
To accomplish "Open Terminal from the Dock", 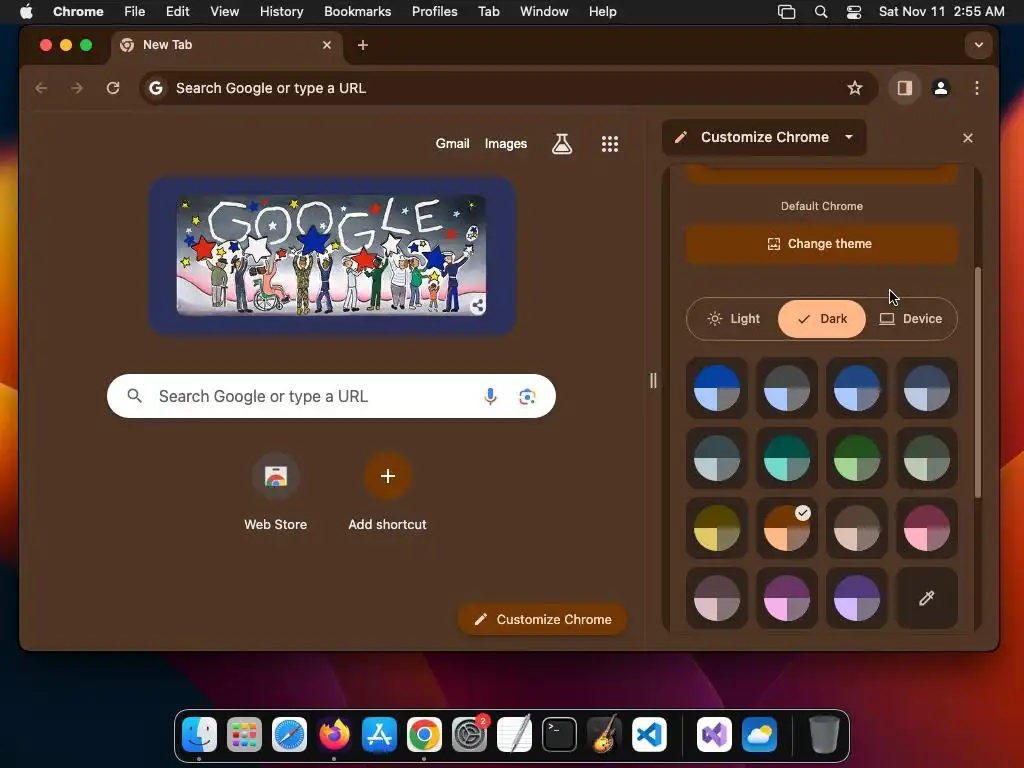I will (560, 735).
